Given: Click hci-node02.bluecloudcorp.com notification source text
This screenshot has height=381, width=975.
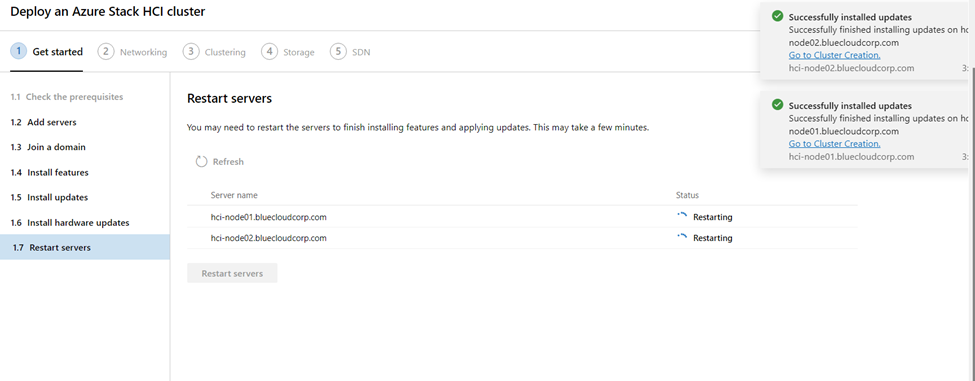Looking at the screenshot, I should click(x=851, y=68).
